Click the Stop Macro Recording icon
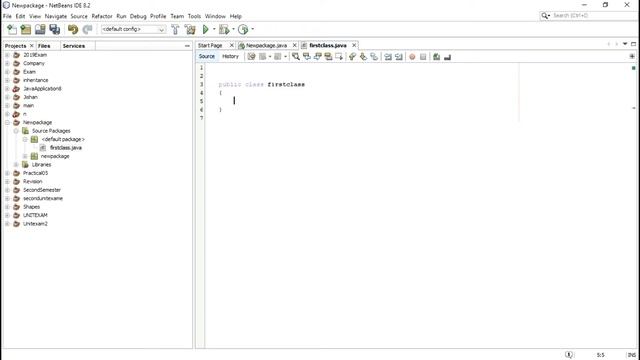 tap(423, 57)
